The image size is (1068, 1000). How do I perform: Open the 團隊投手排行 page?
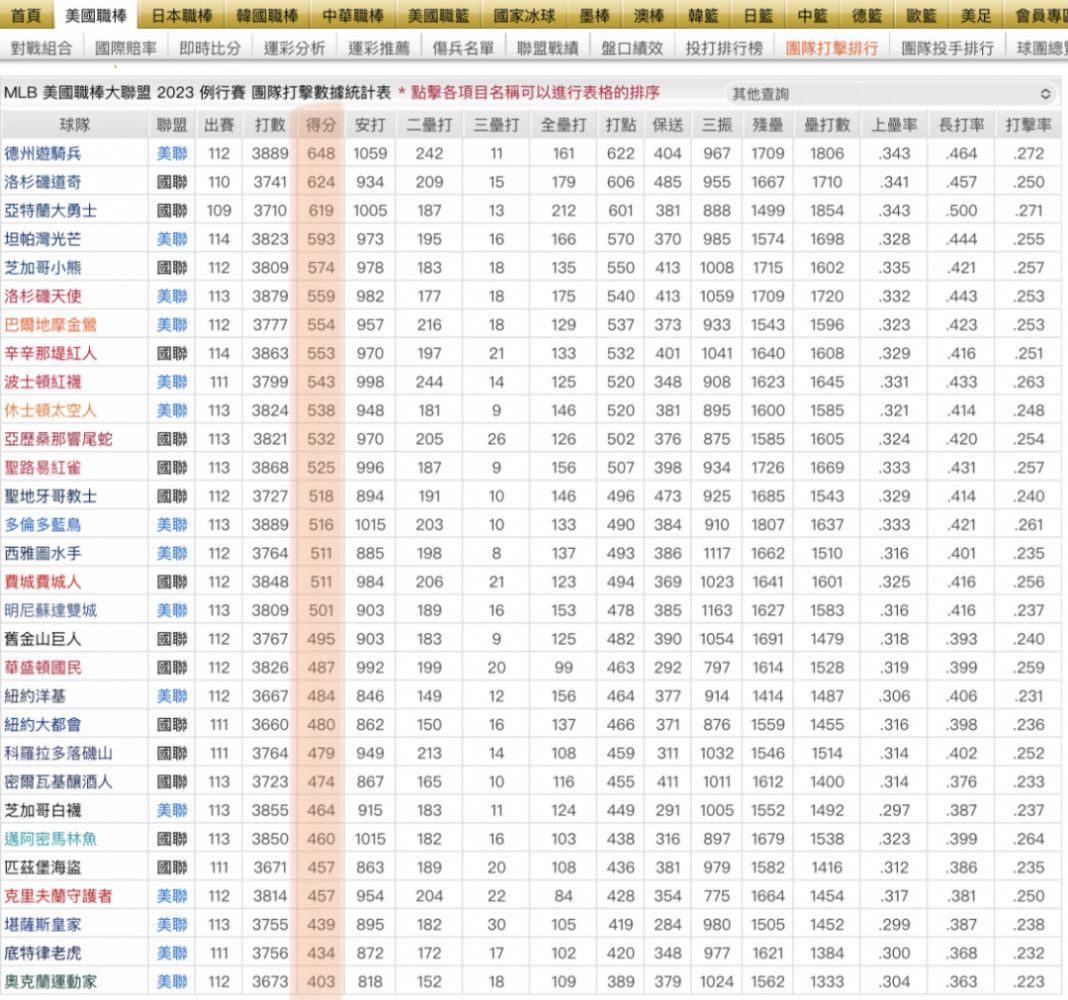click(x=948, y=48)
